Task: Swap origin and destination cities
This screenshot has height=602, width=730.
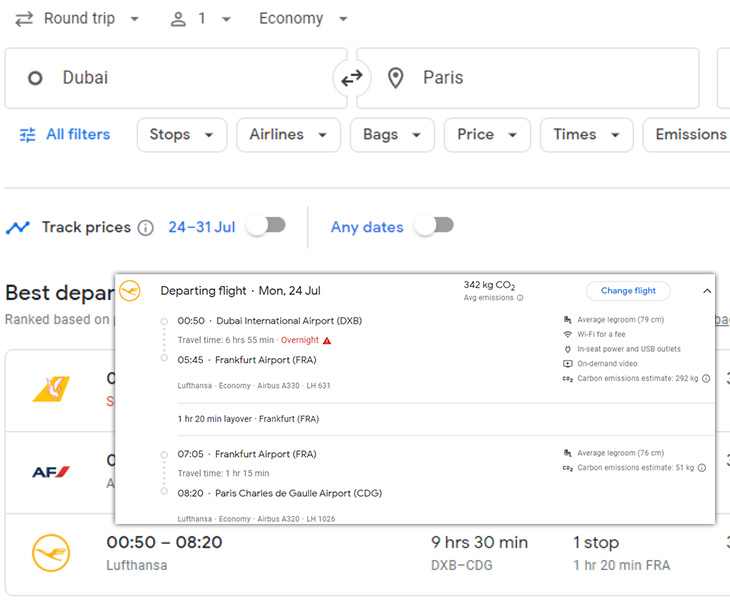Action: [x=352, y=78]
